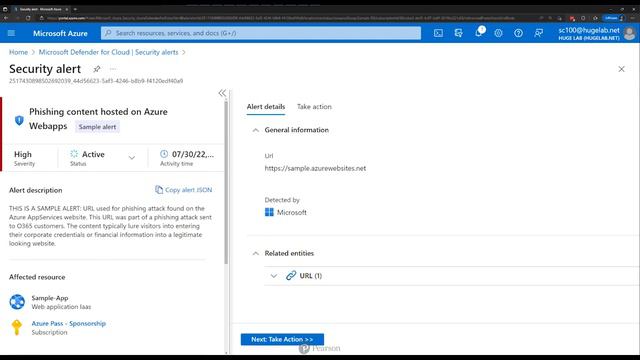Click Next: Take Action button
The height and width of the screenshot is (360, 640).
click(x=282, y=339)
